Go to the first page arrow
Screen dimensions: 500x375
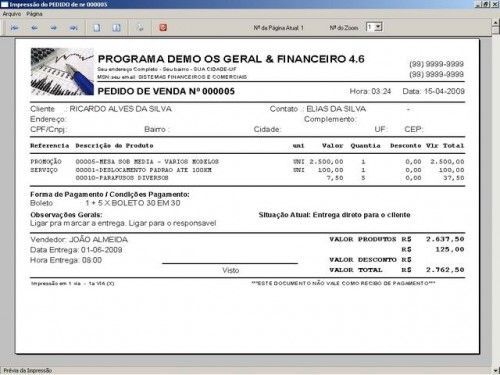(14, 28)
